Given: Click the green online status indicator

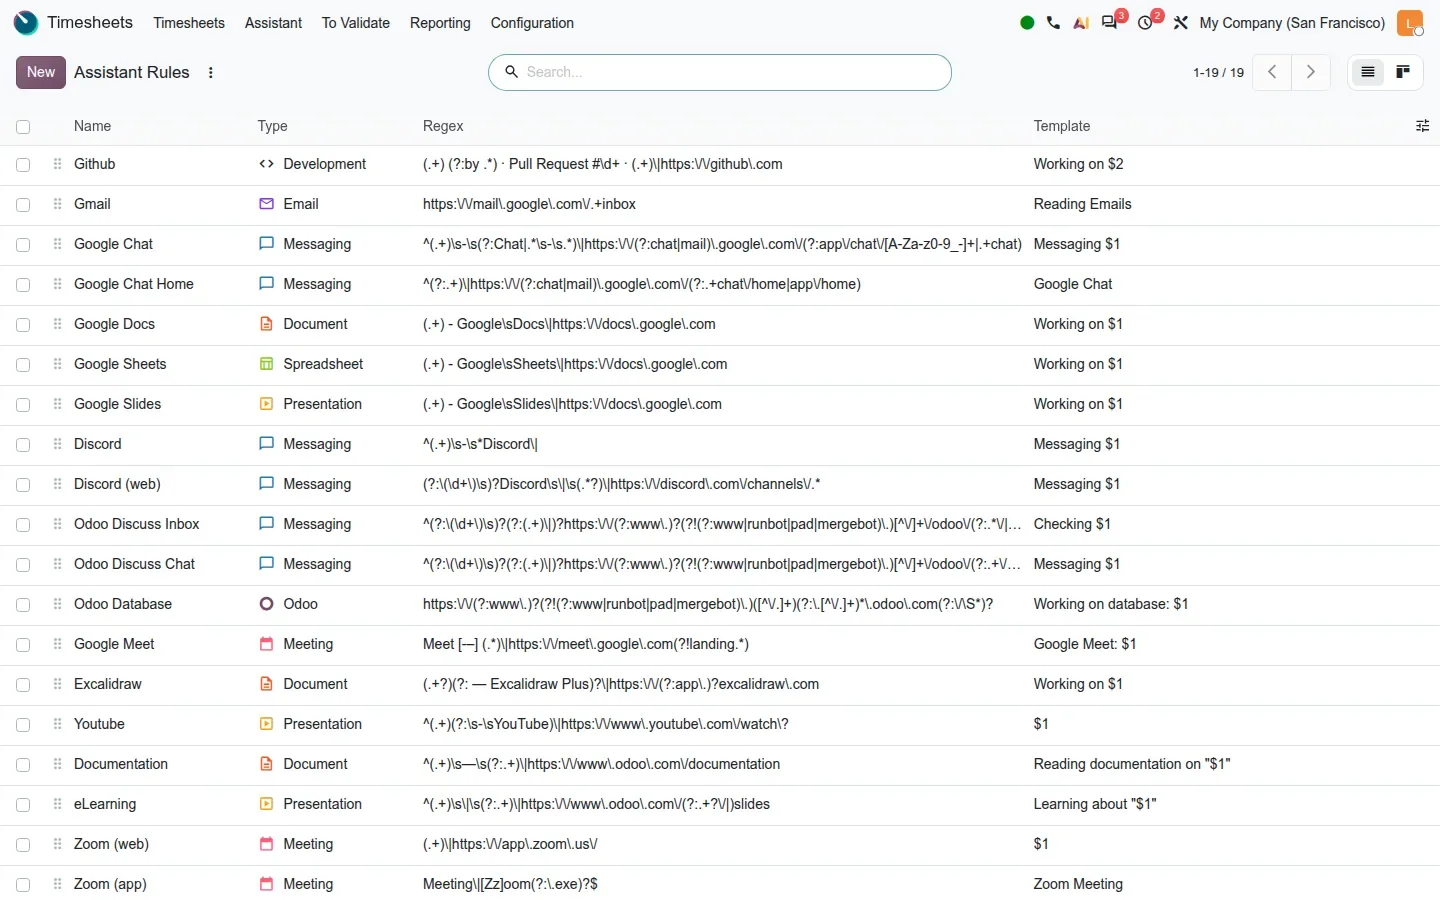Looking at the screenshot, I should 1027,22.
